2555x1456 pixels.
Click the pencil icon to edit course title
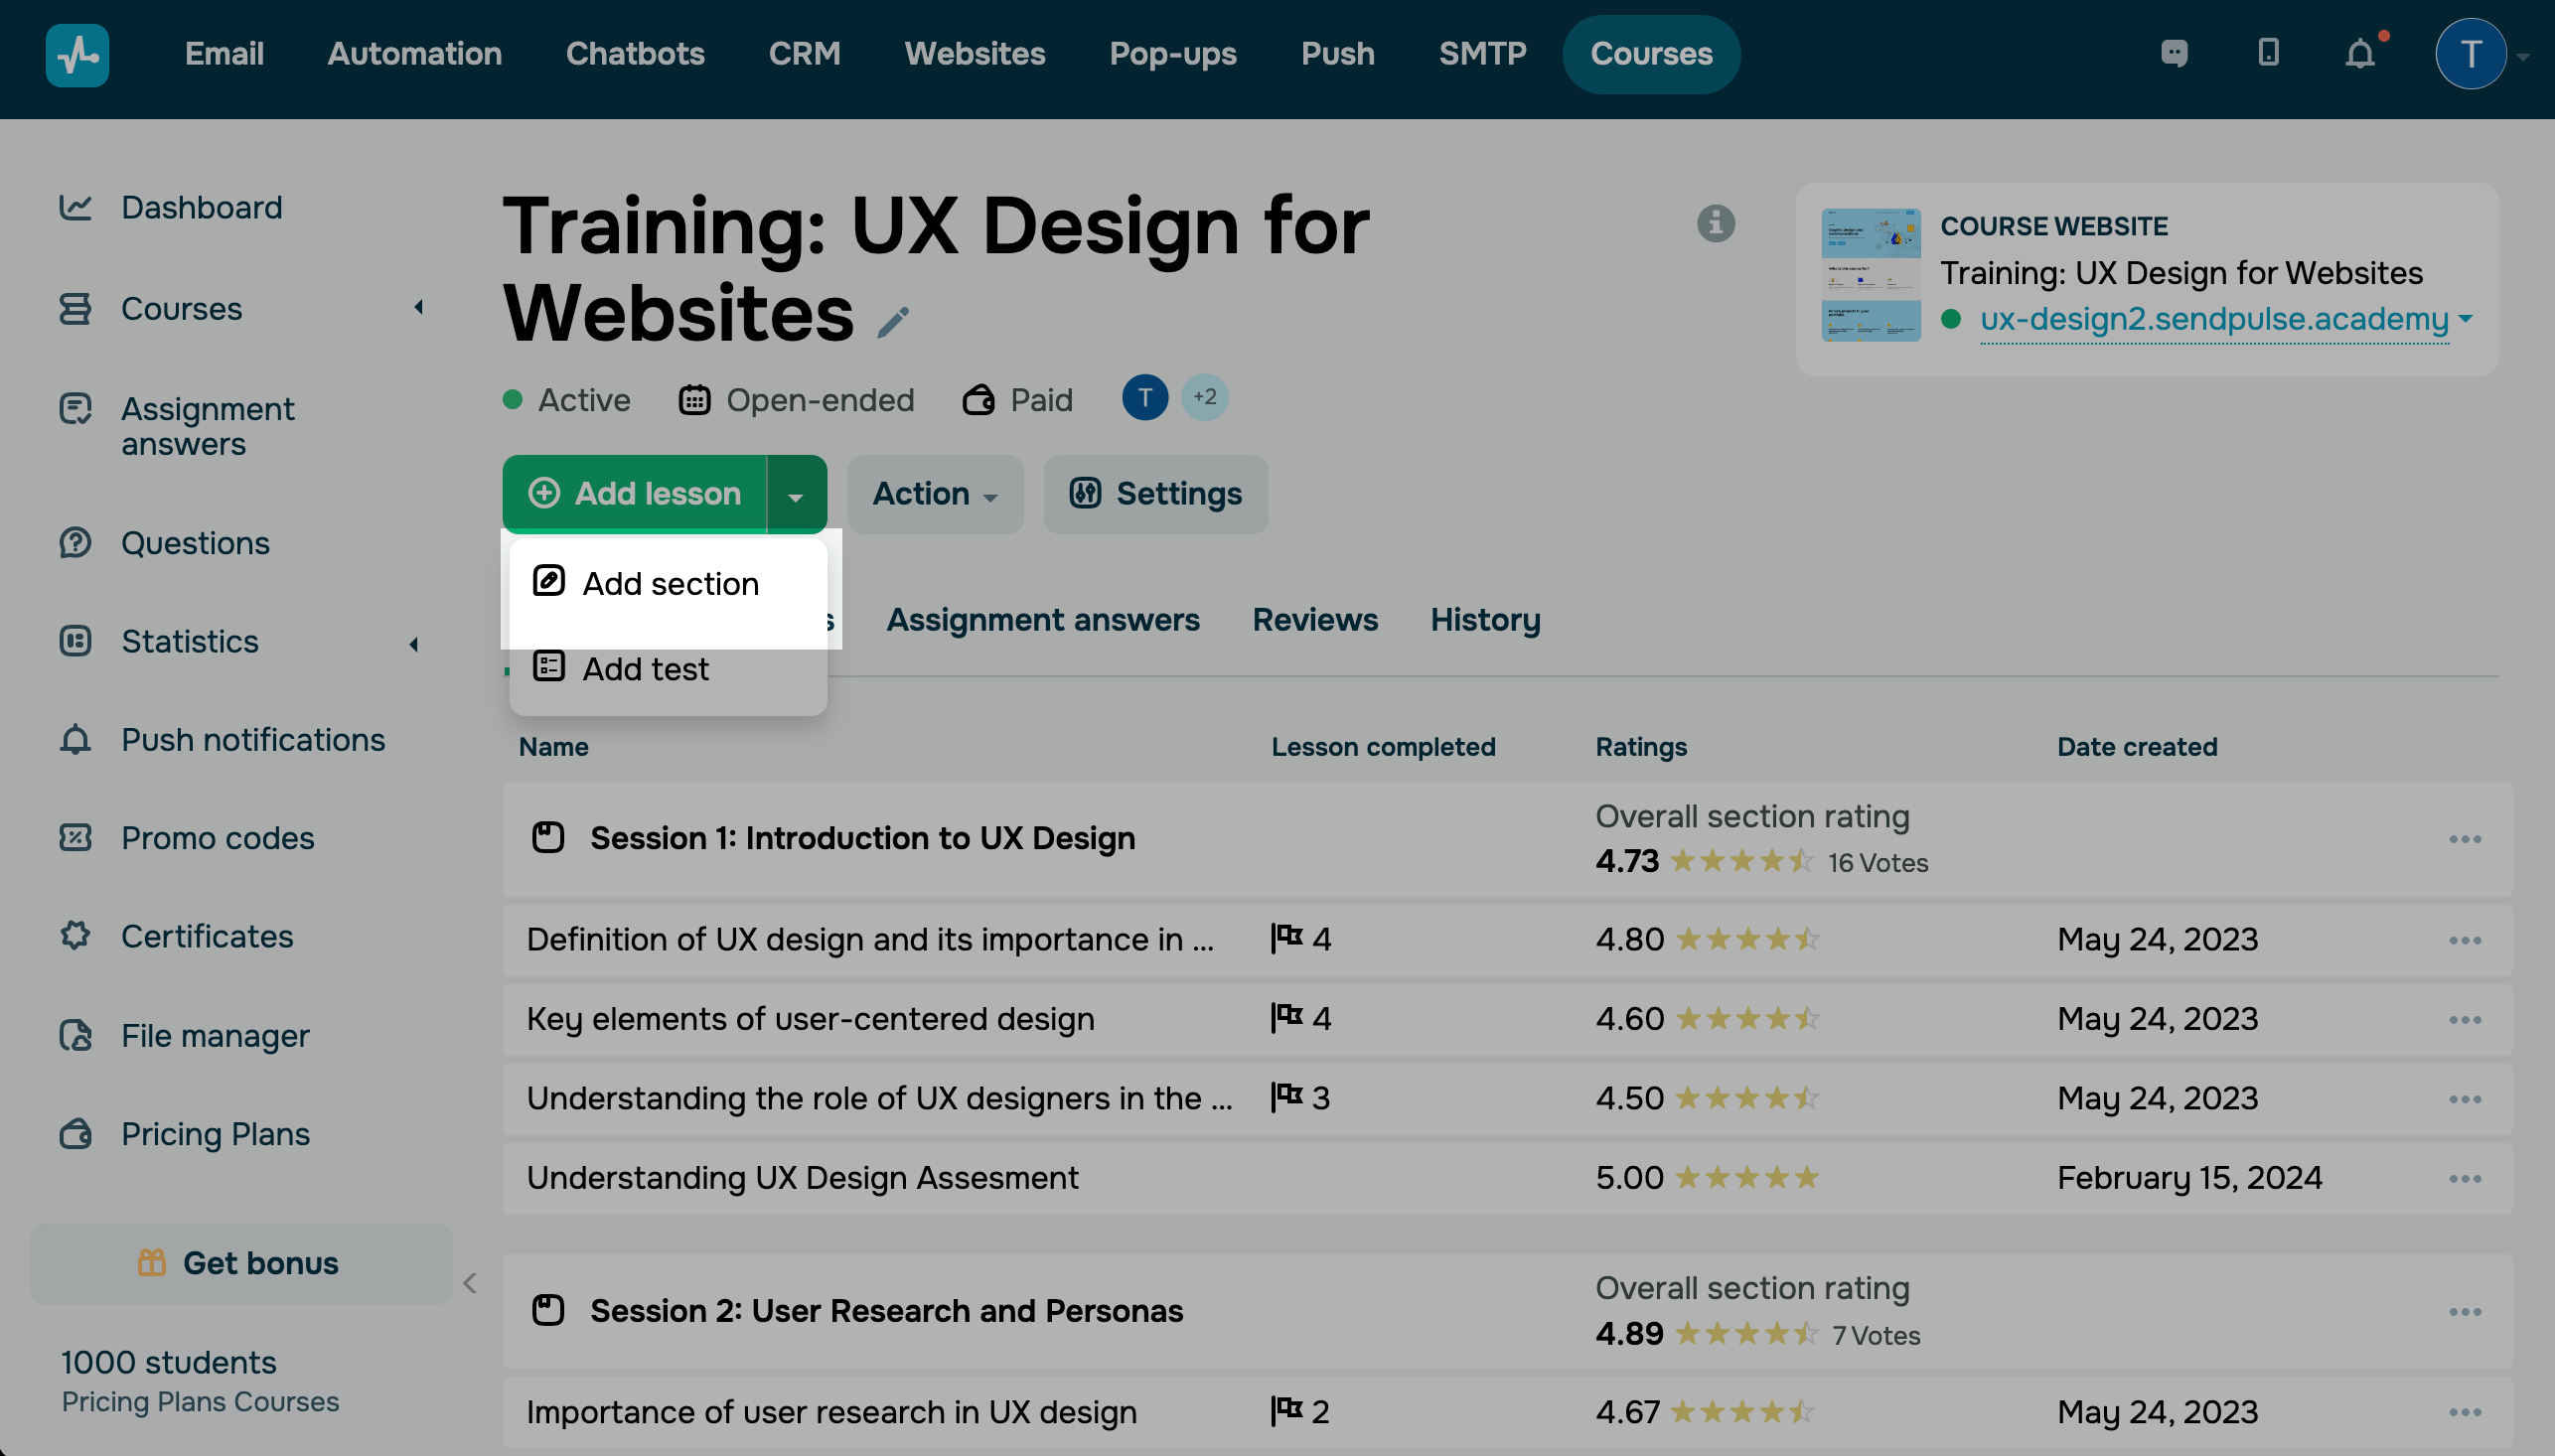pyautogui.click(x=893, y=322)
